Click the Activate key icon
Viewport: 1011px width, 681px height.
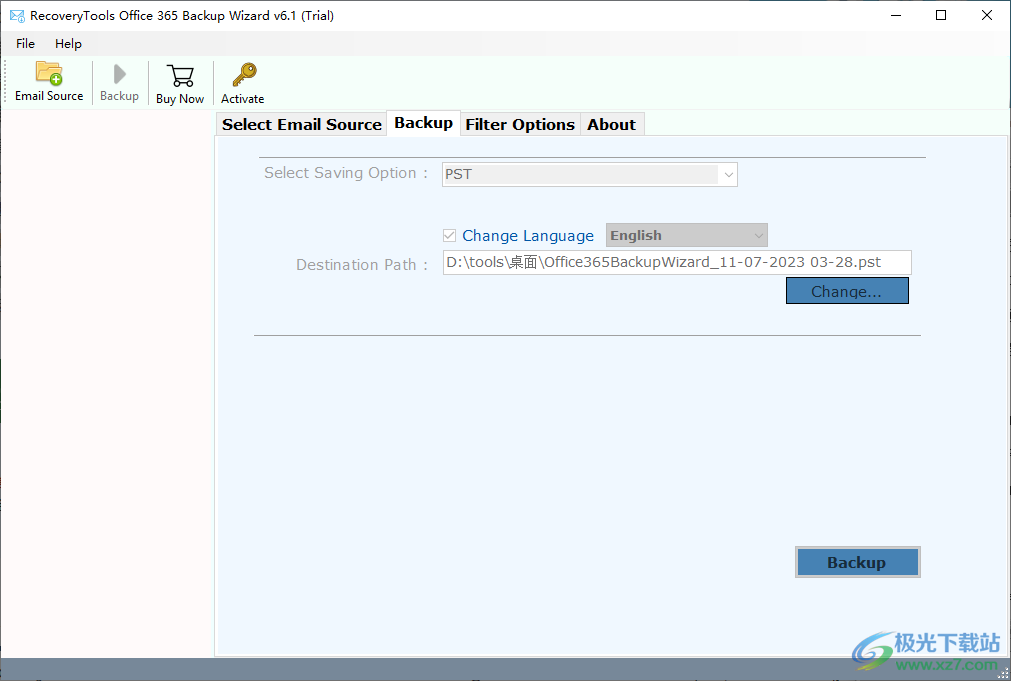[242, 82]
